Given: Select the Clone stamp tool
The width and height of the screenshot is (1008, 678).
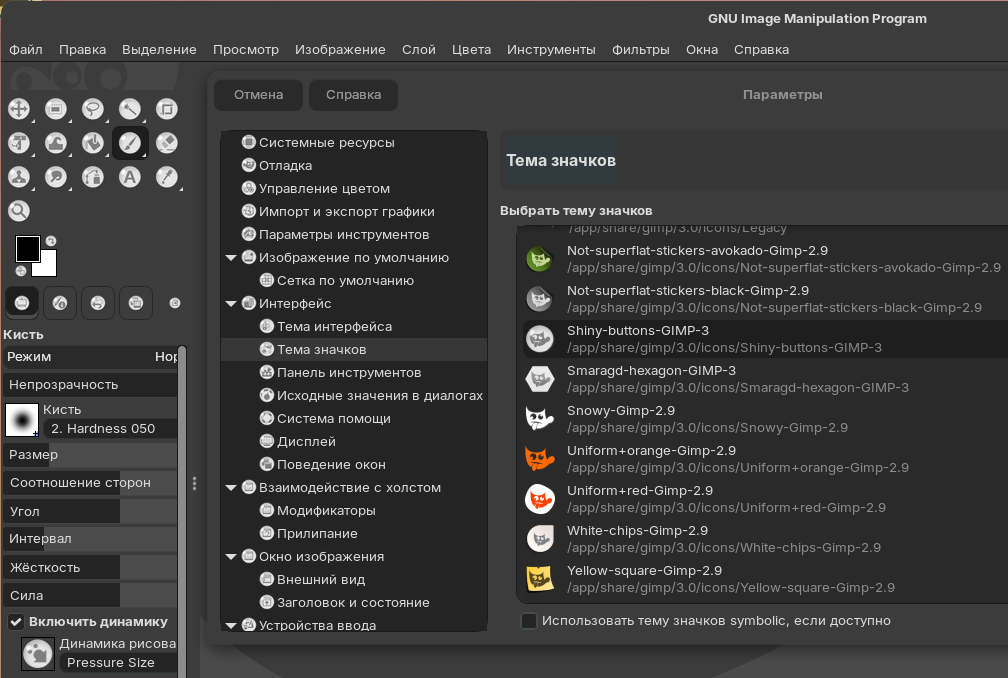Looking at the screenshot, I should (19, 177).
